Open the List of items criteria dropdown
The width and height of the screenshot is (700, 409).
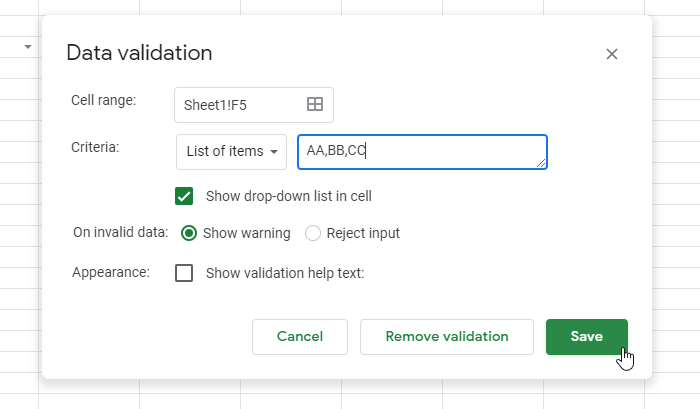[x=231, y=152]
